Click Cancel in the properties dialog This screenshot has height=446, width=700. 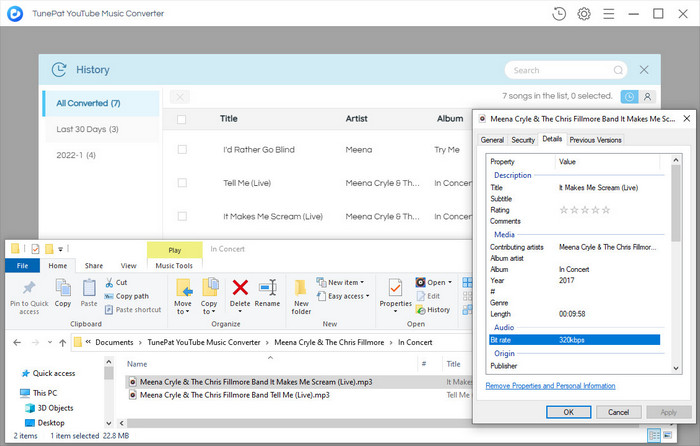click(618, 412)
